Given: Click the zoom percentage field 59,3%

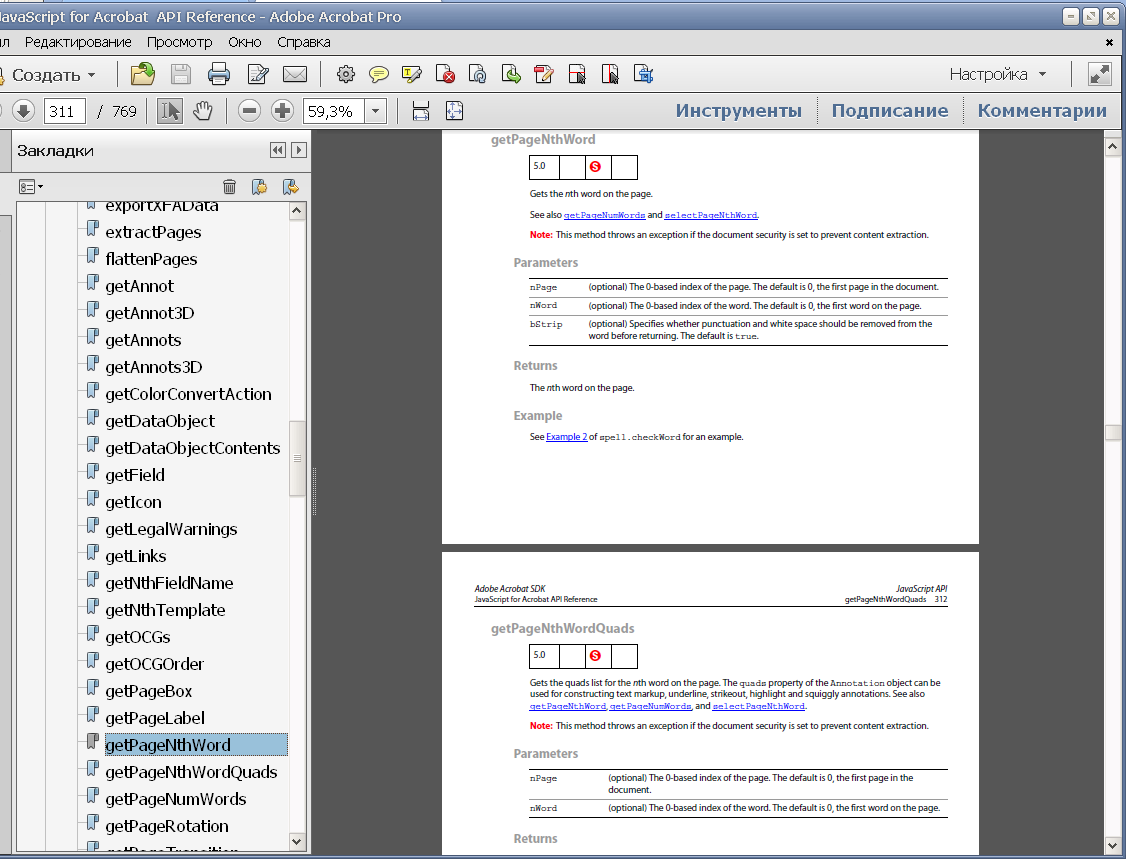Looking at the screenshot, I should pyautogui.click(x=334, y=111).
